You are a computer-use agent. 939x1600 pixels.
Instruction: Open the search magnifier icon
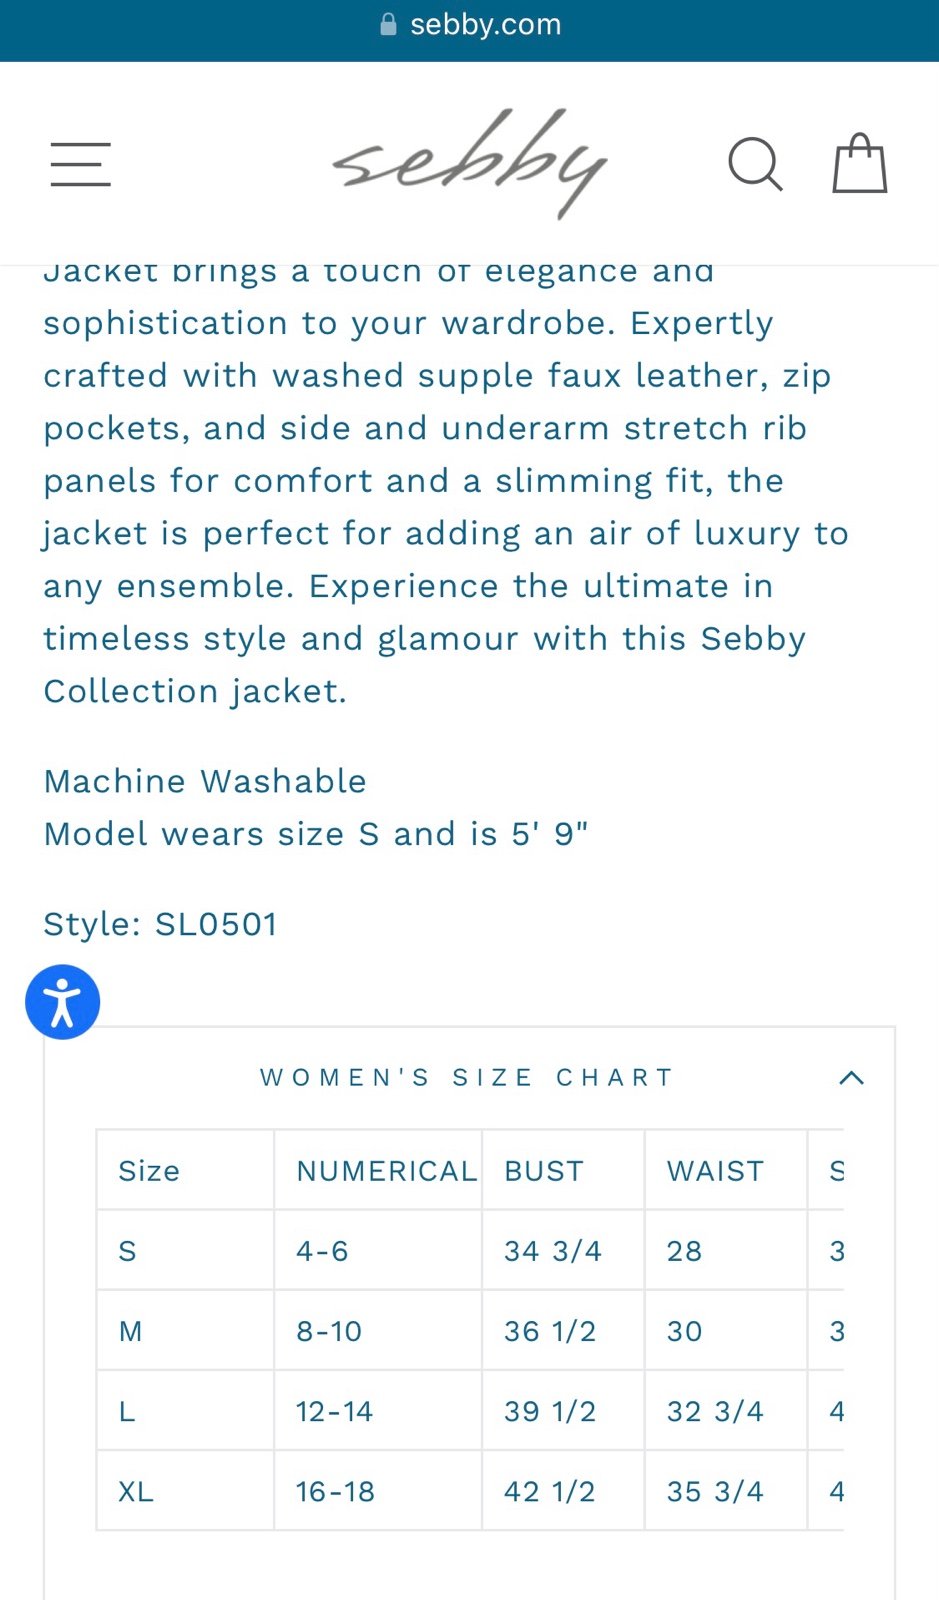coord(755,164)
